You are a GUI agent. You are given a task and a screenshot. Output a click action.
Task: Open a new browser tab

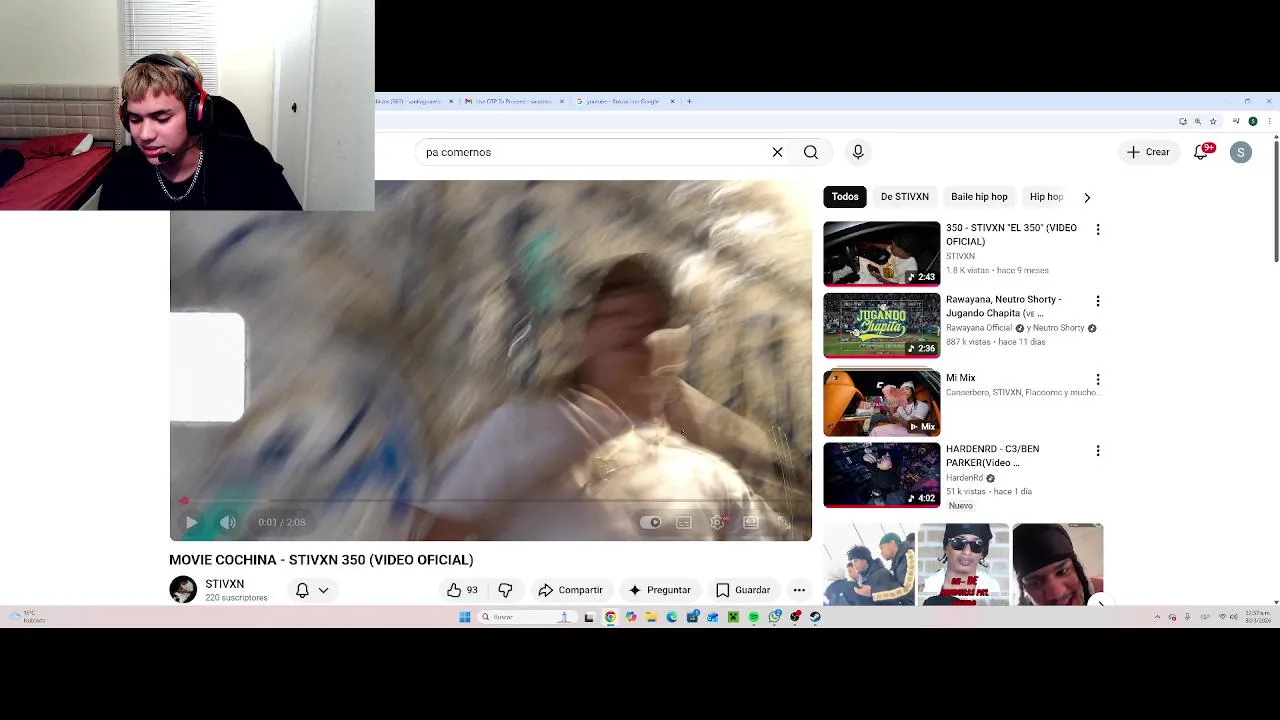coord(689,101)
